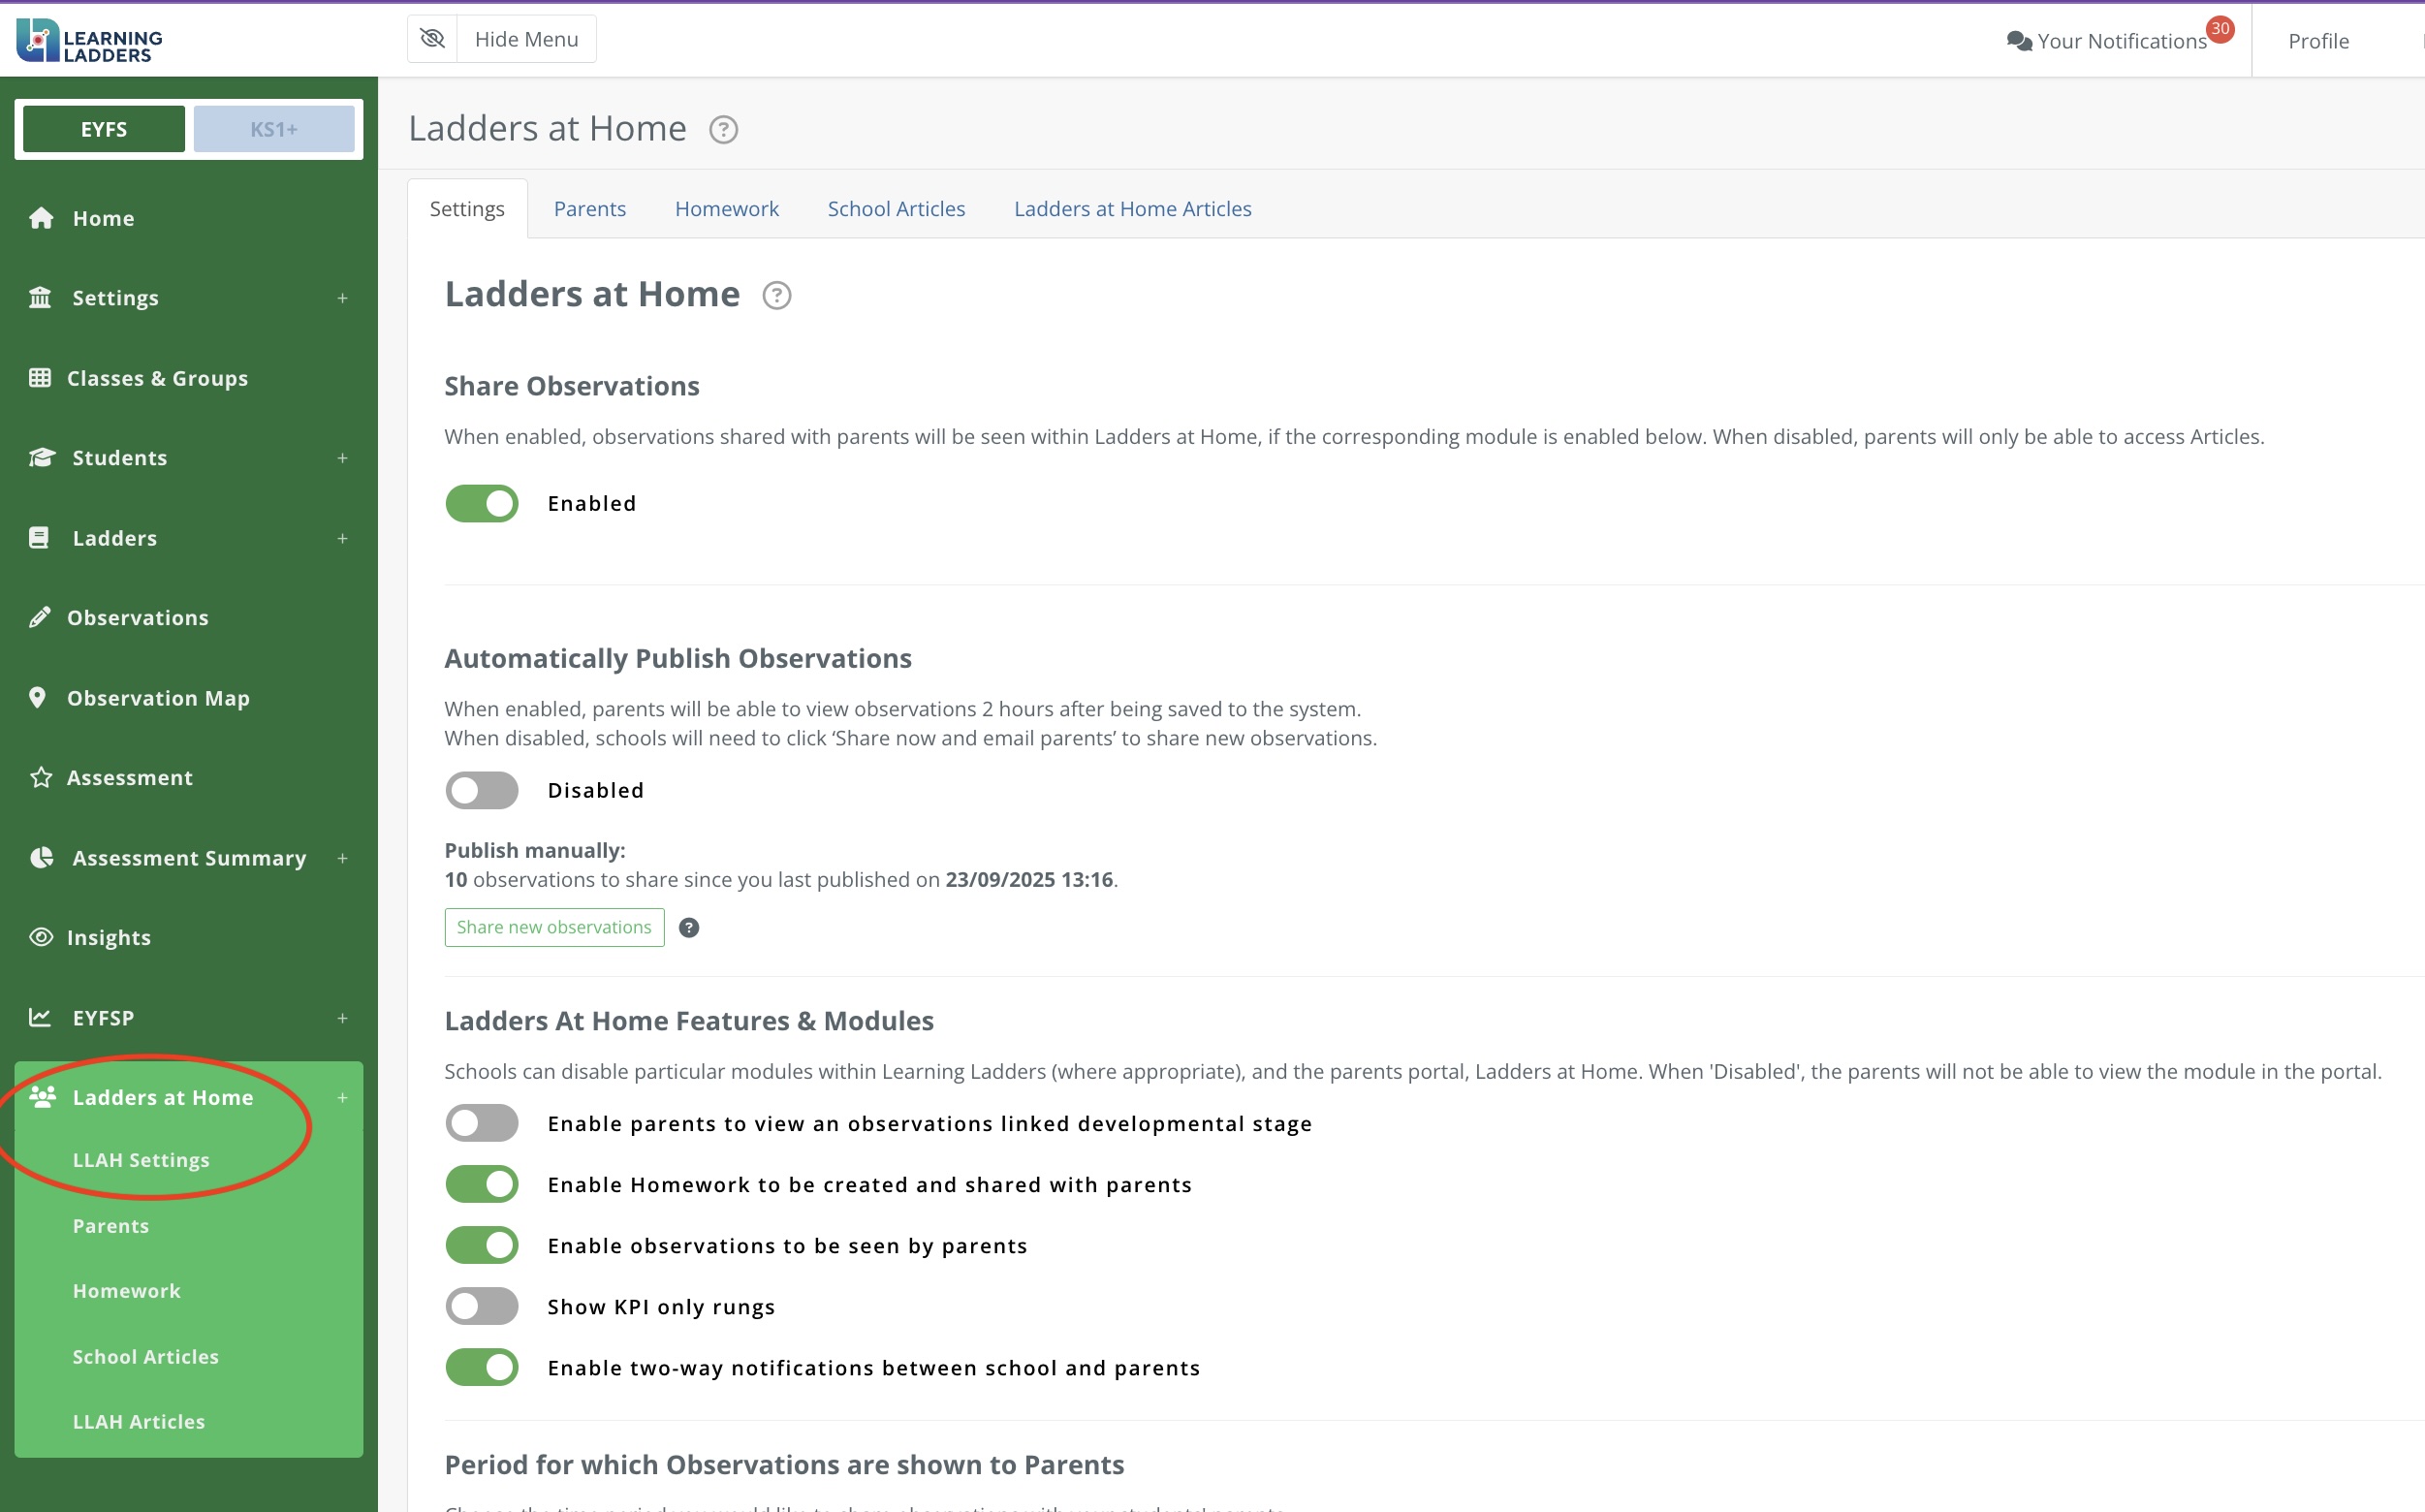The image size is (2425, 1512).
Task: Open Your Notifications chat bubble icon
Action: (2019, 41)
